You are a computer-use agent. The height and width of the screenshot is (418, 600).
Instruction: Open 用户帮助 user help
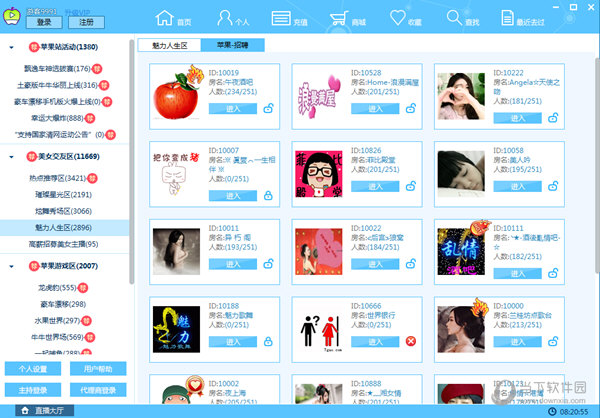click(x=98, y=369)
